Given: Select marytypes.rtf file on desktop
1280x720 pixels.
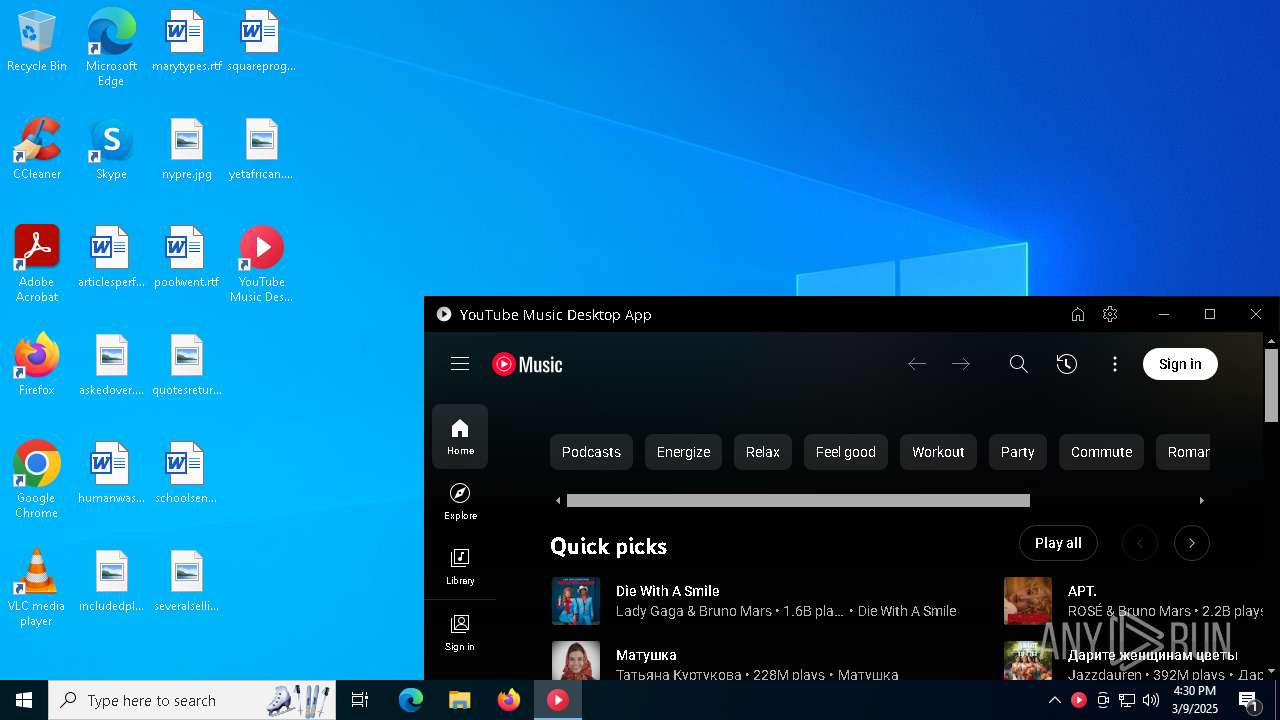Looking at the screenshot, I should tap(186, 43).
